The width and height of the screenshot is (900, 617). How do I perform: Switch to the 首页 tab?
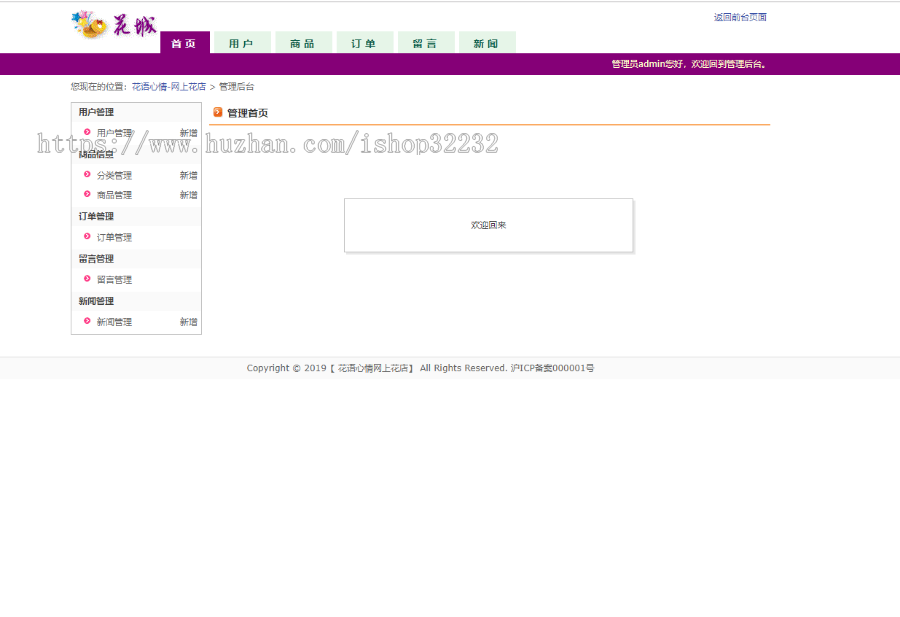(x=185, y=42)
